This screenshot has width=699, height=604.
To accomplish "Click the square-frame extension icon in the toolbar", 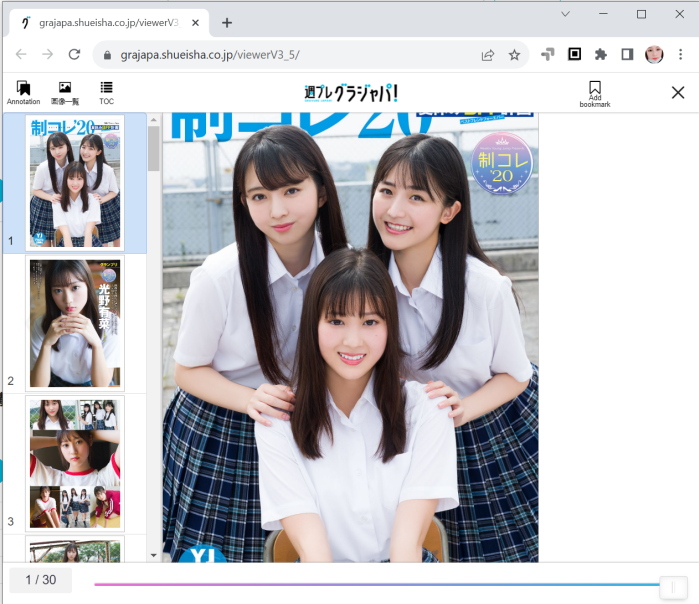I will pyautogui.click(x=574, y=54).
